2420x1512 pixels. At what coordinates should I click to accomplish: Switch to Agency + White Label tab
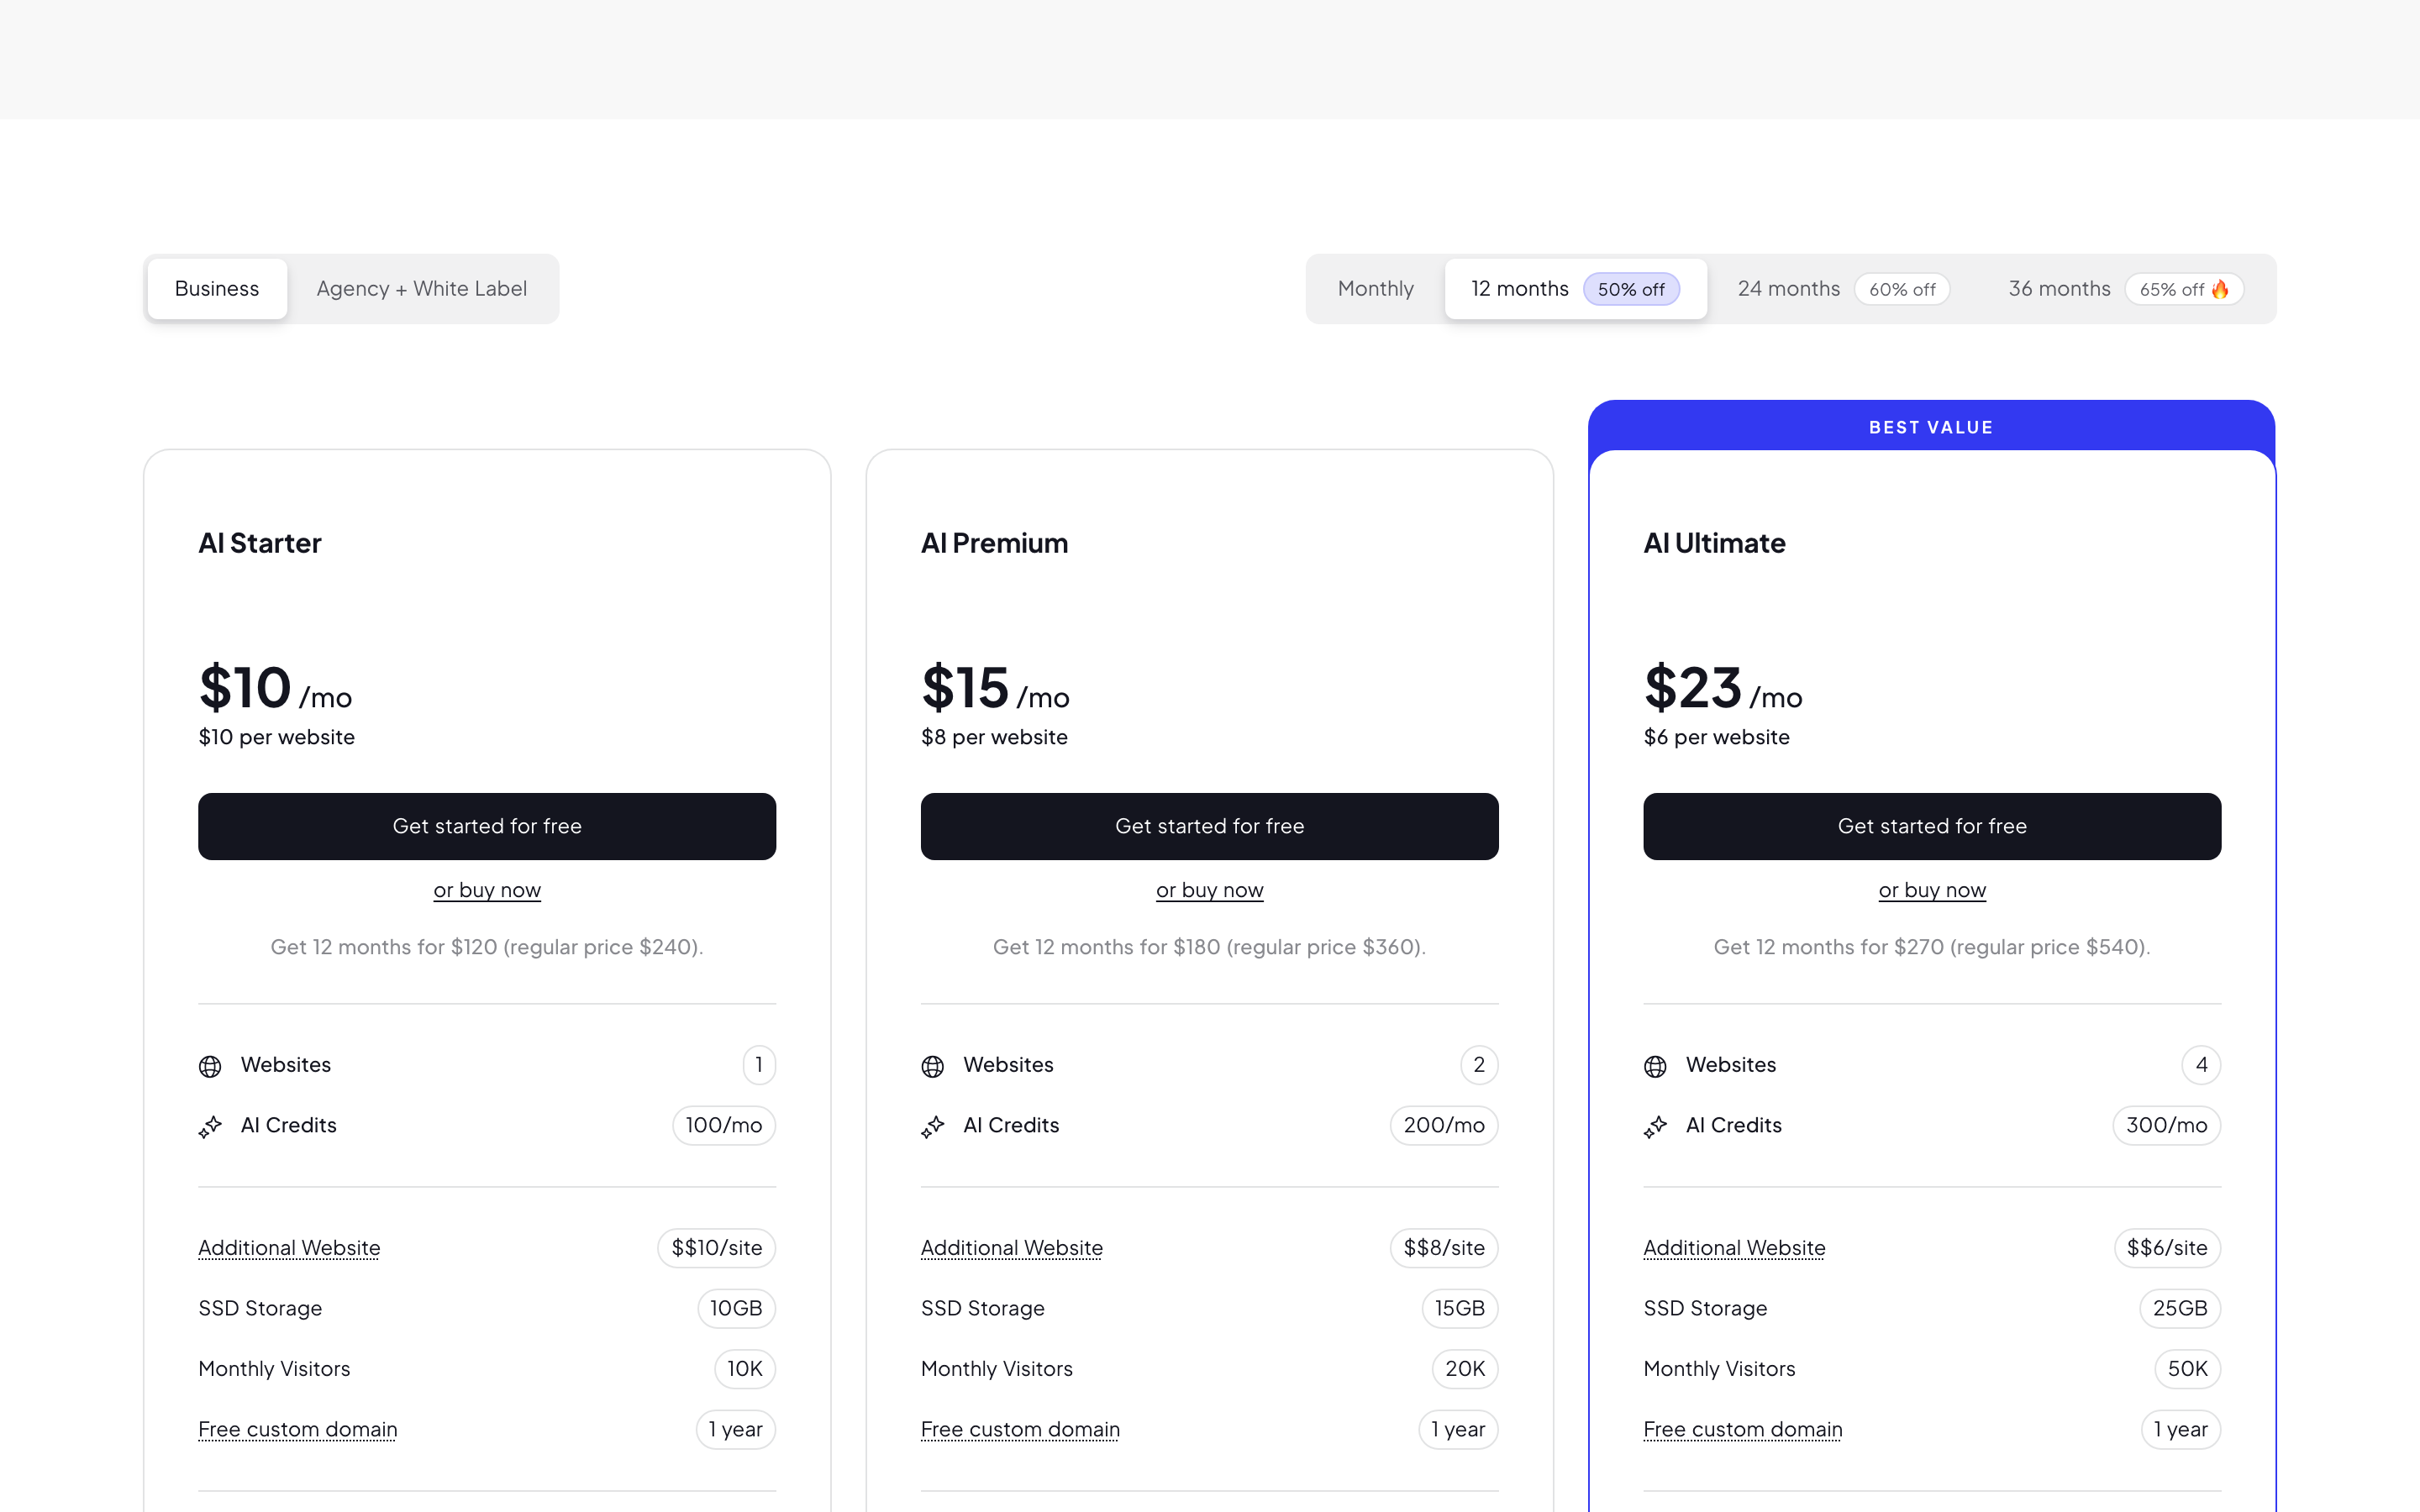[421, 289]
